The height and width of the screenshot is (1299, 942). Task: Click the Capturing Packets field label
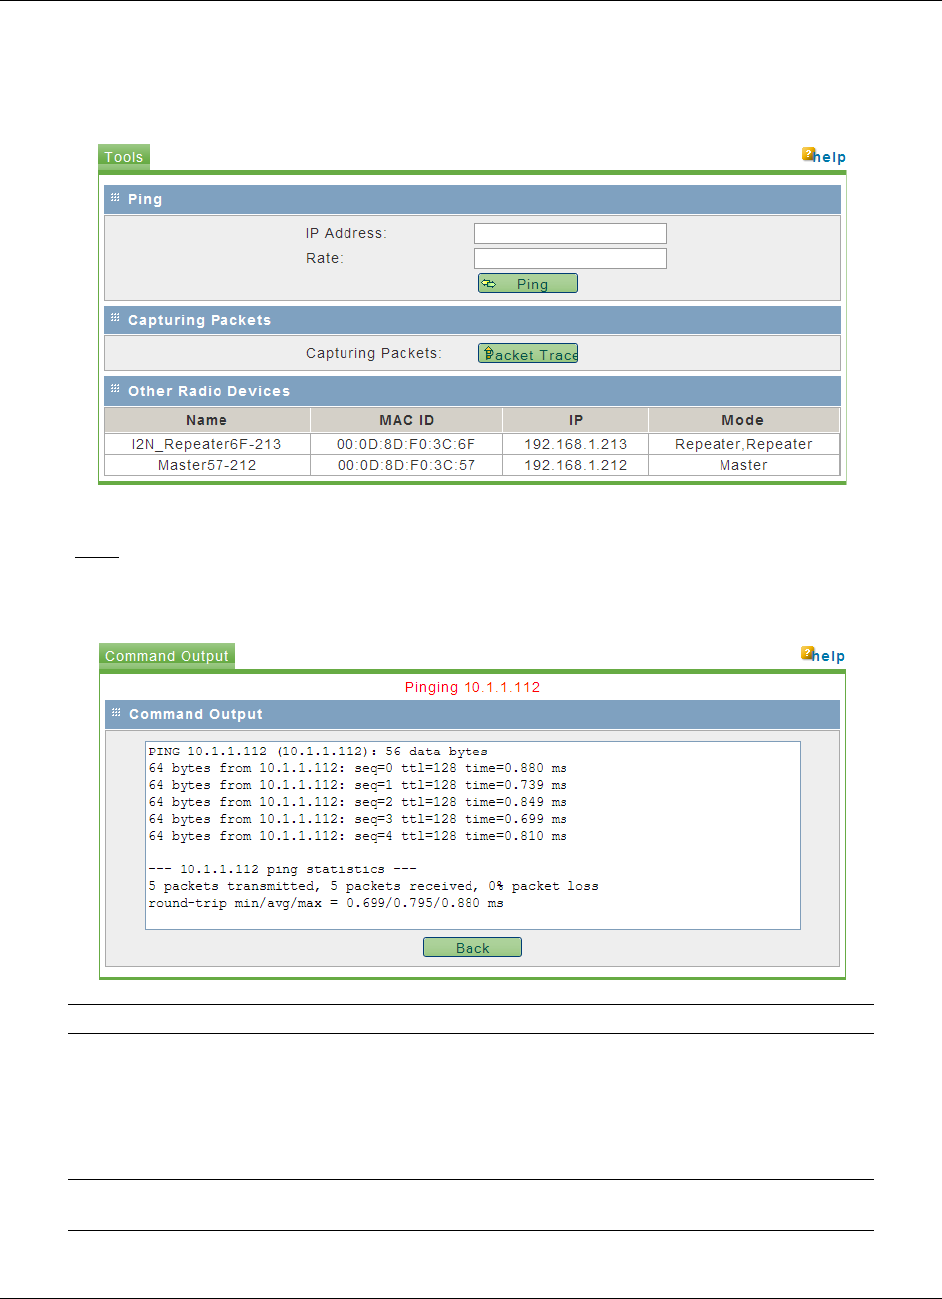(374, 353)
